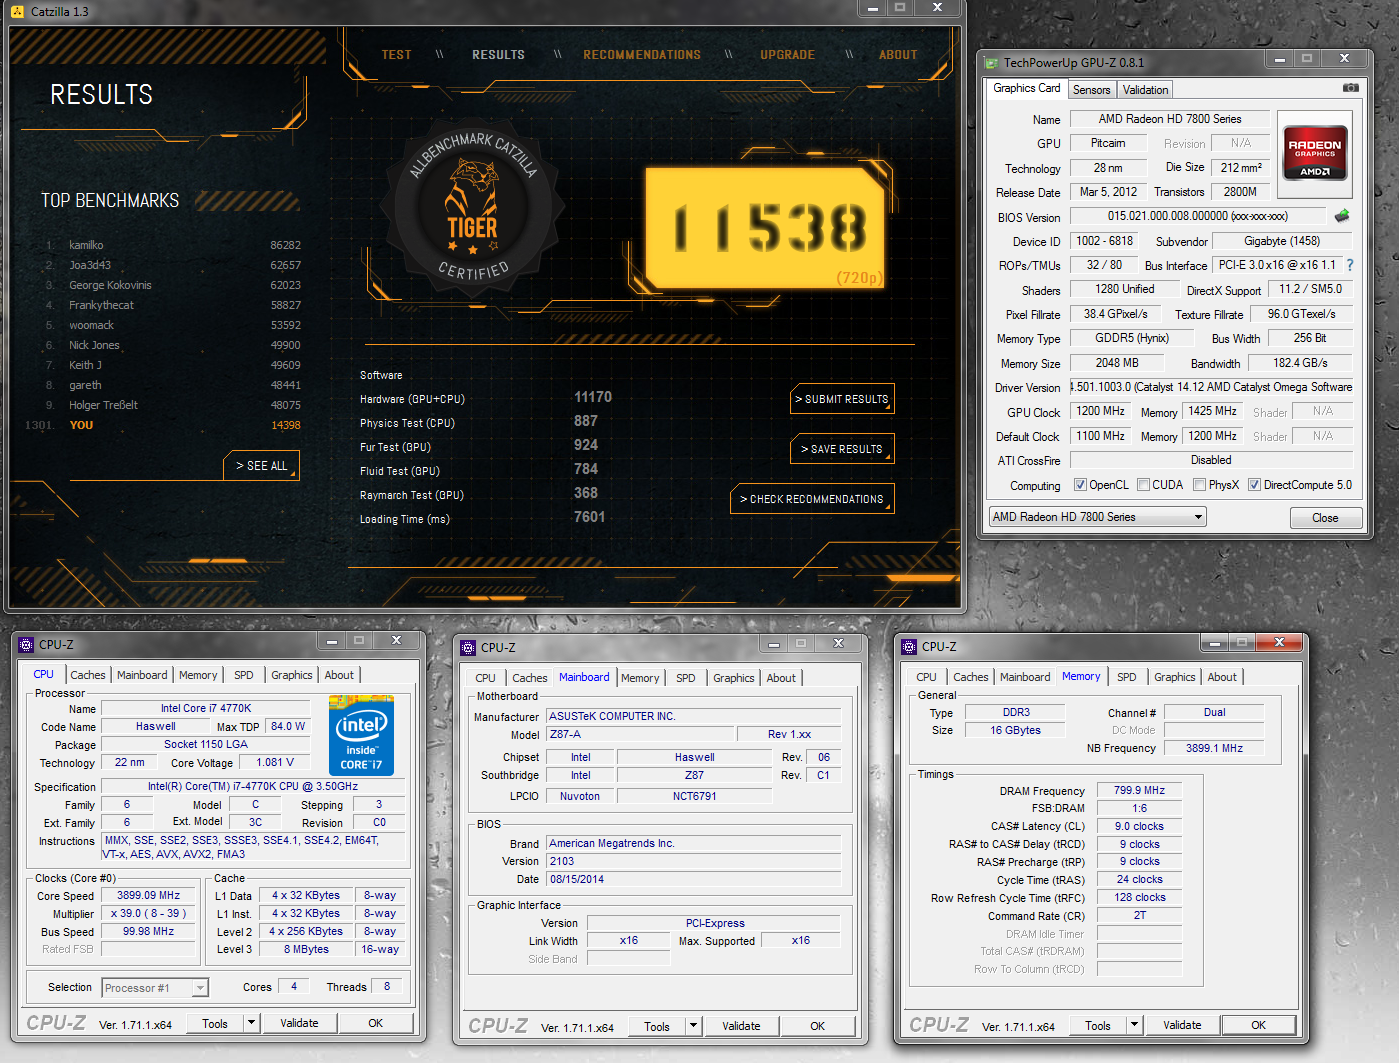Click the CAS# Latency 9.0 clocks value
1399x1063 pixels.
point(1139,826)
